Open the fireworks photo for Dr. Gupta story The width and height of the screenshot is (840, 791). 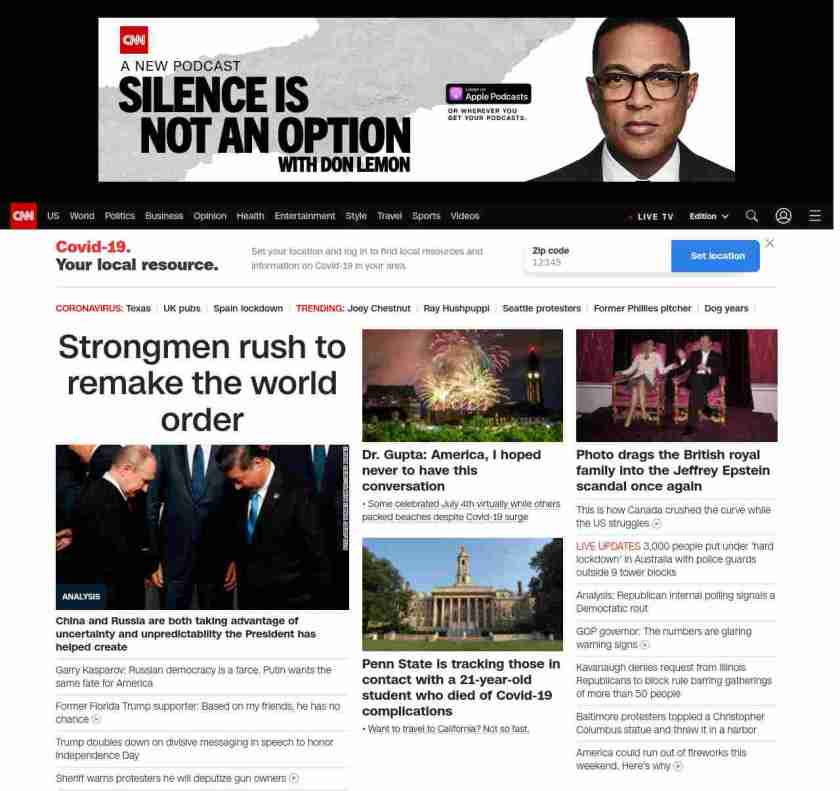coord(462,385)
